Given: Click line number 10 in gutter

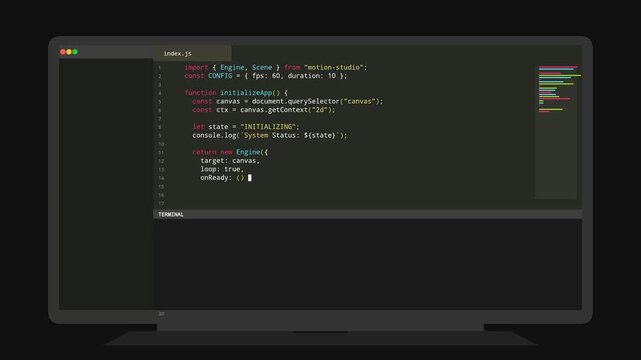Looking at the screenshot, I should pyautogui.click(x=161, y=144).
